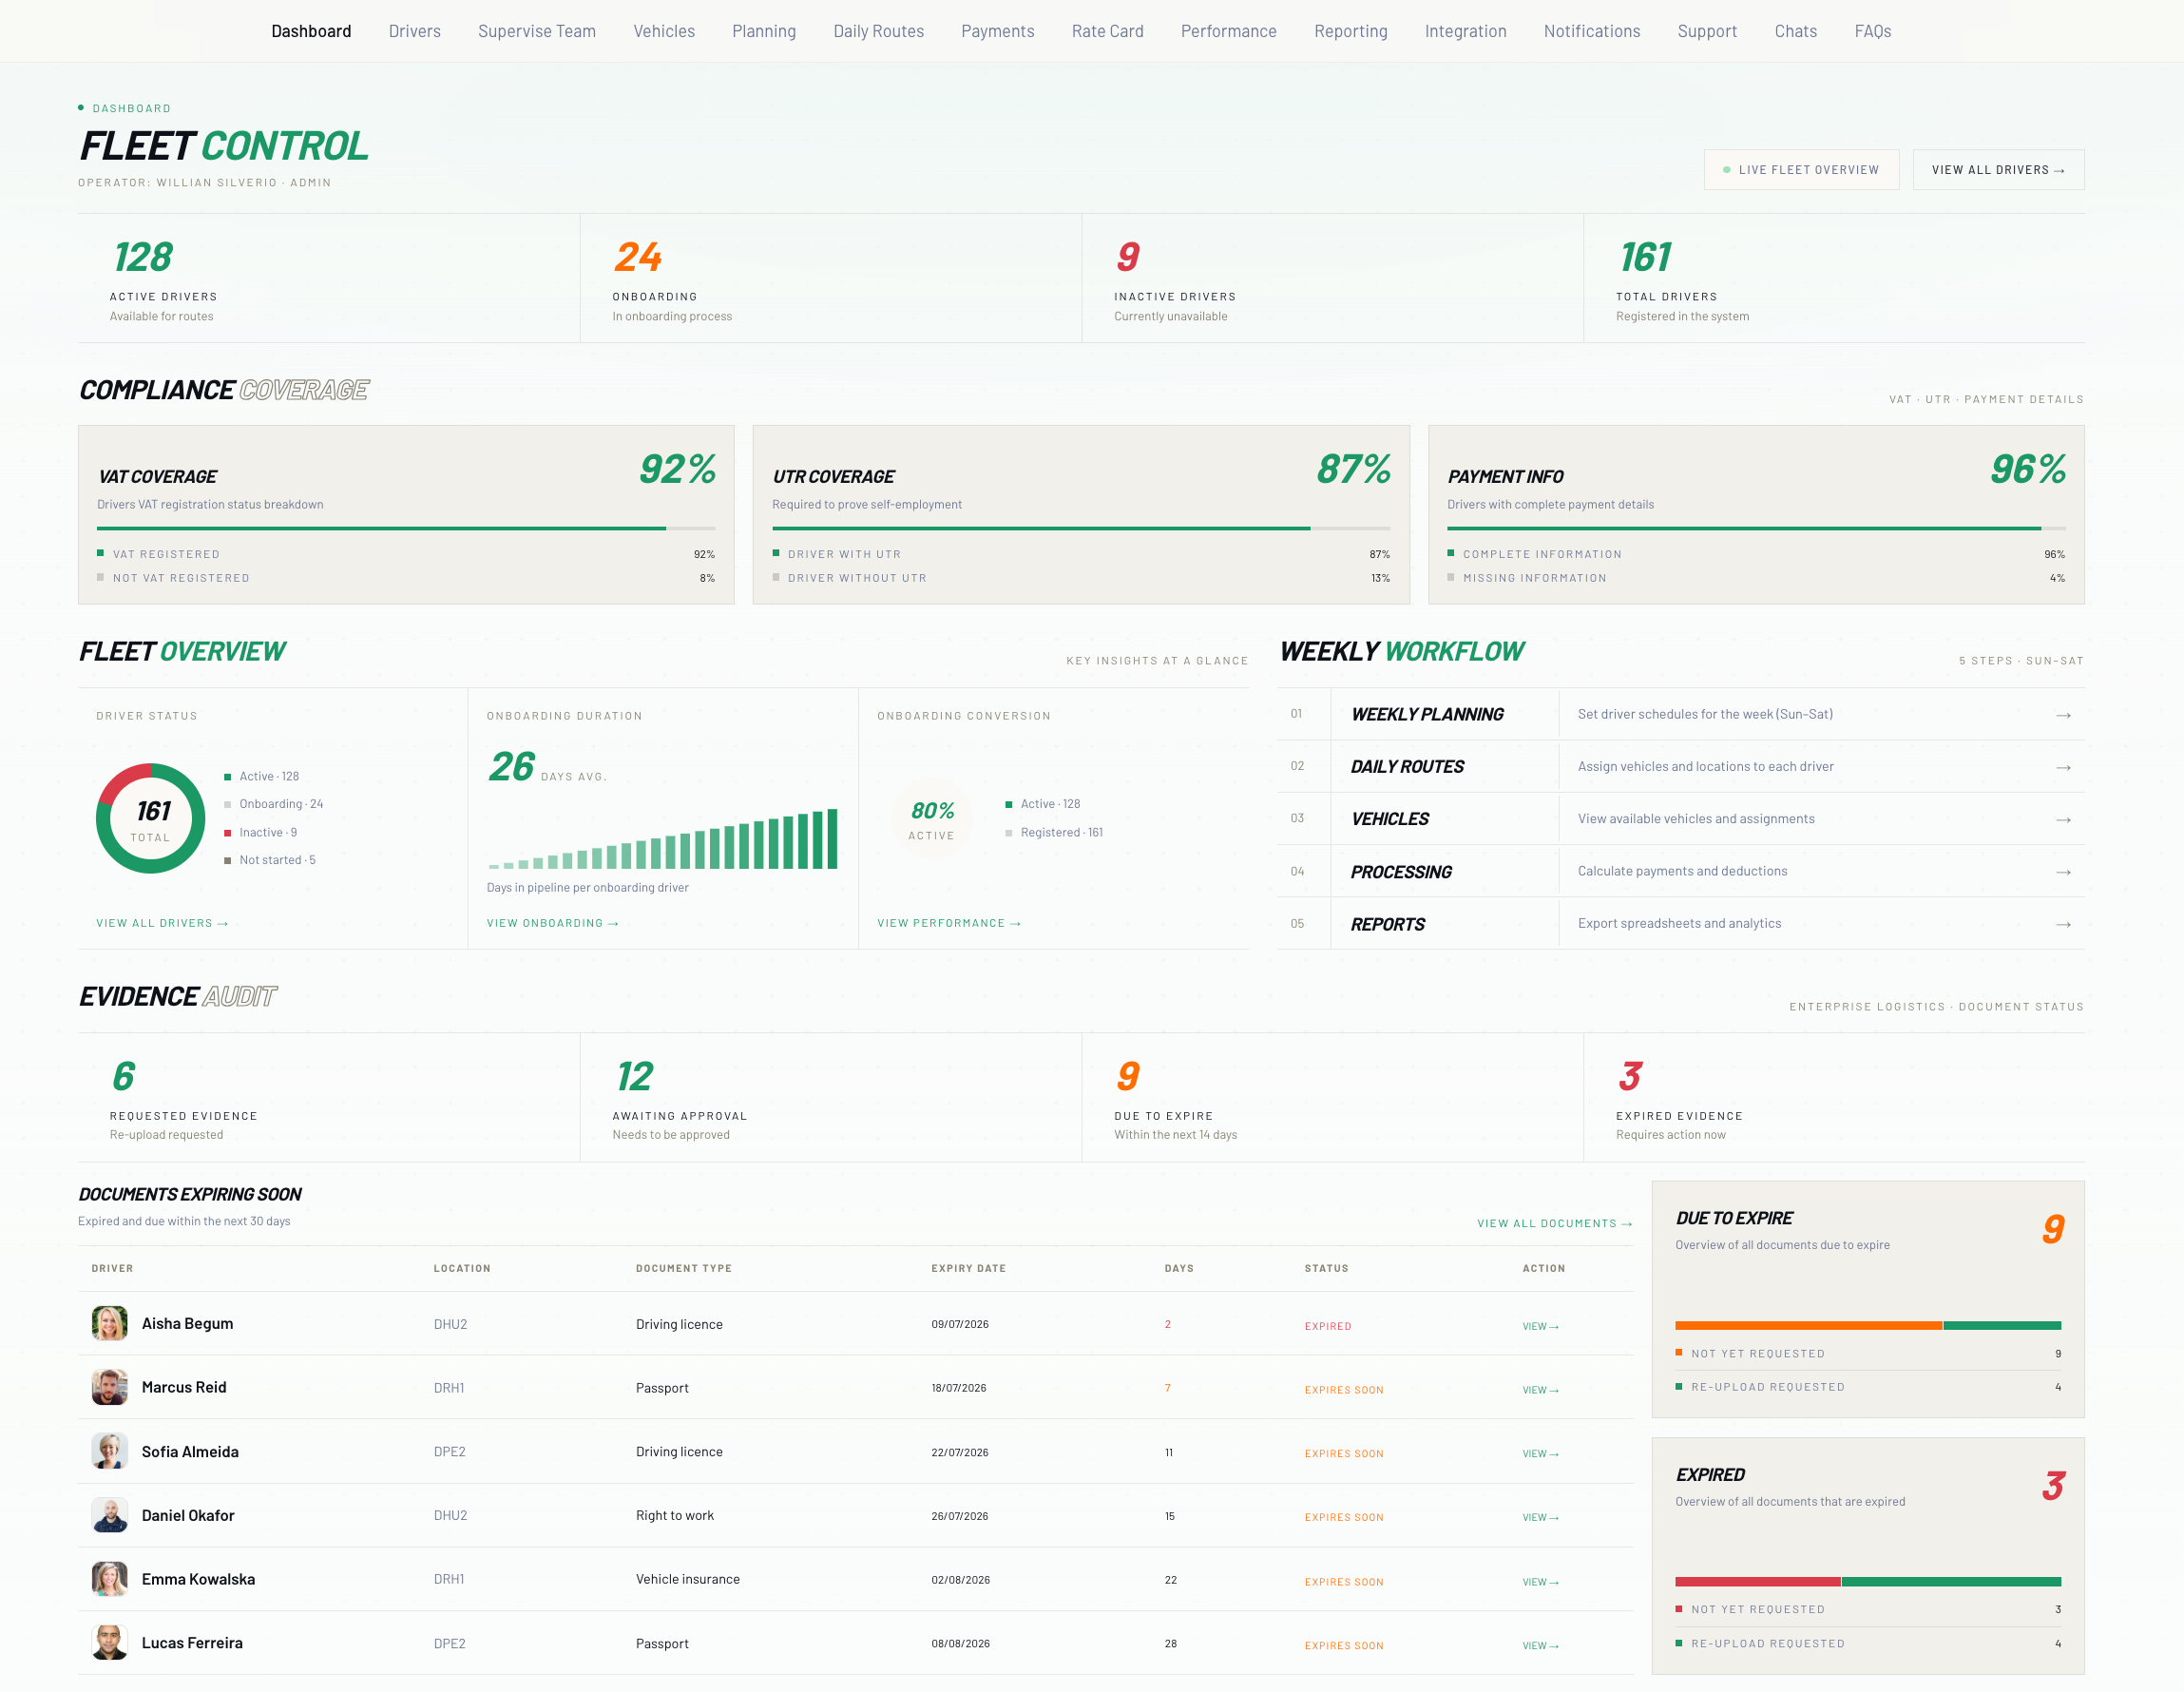Open the Vehicles nav item
This screenshot has width=2184, height=1692.
click(x=663, y=31)
